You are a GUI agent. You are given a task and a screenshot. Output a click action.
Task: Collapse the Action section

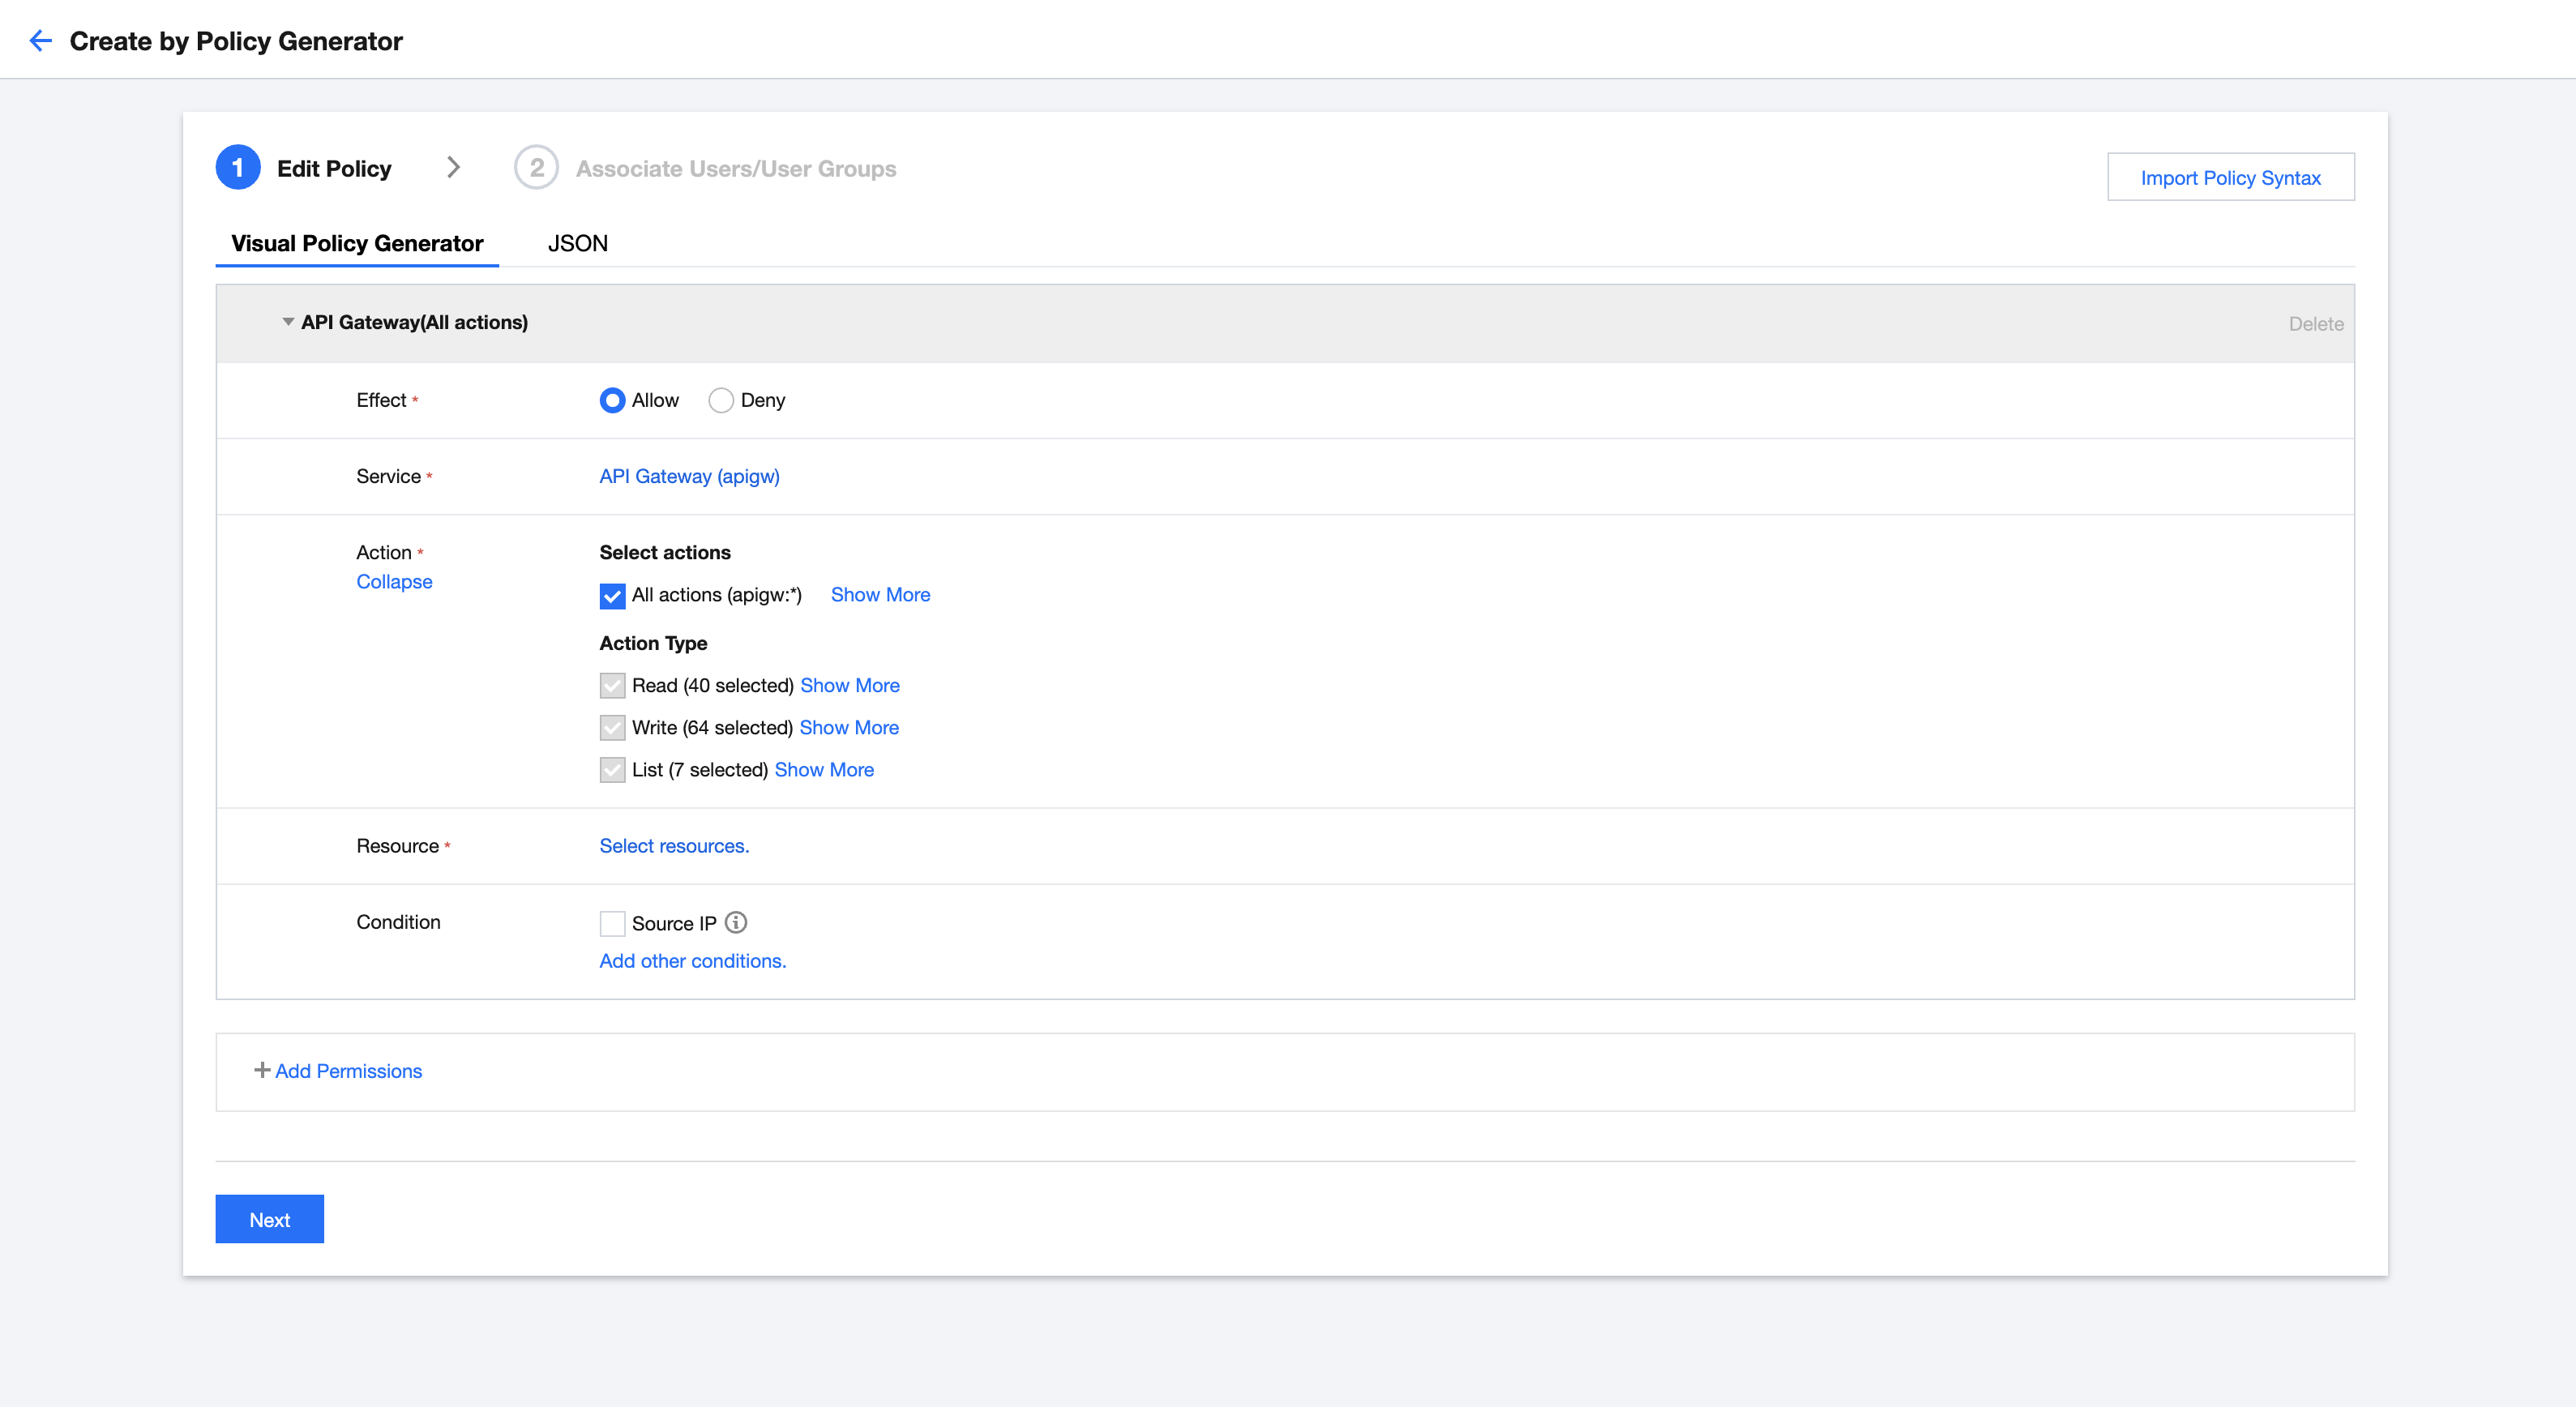pos(394,582)
